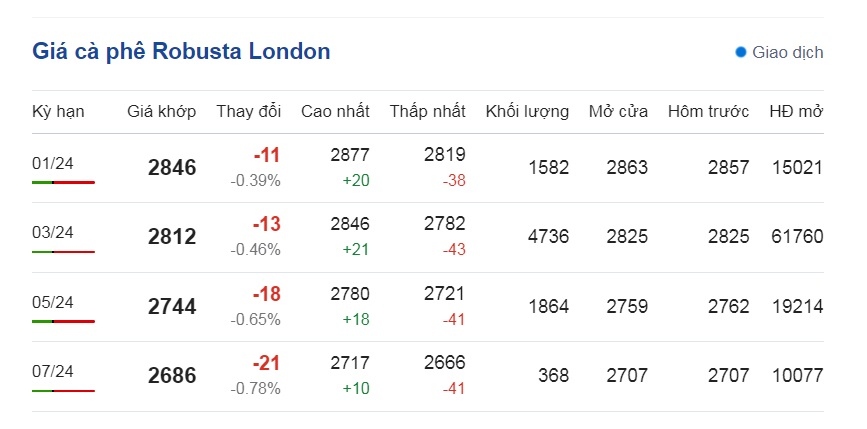Click the price range bar under 05/24
Image resolution: width=867 pixels, height=429 pixels.
click(x=64, y=321)
